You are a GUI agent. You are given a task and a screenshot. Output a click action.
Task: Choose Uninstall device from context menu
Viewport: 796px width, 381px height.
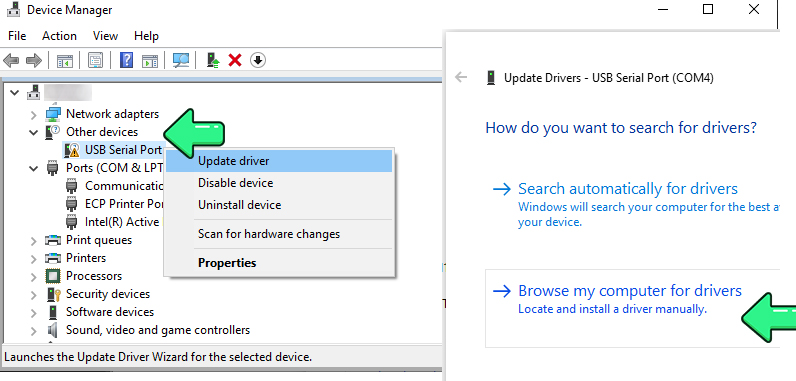pyautogui.click(x=279, y=205)
